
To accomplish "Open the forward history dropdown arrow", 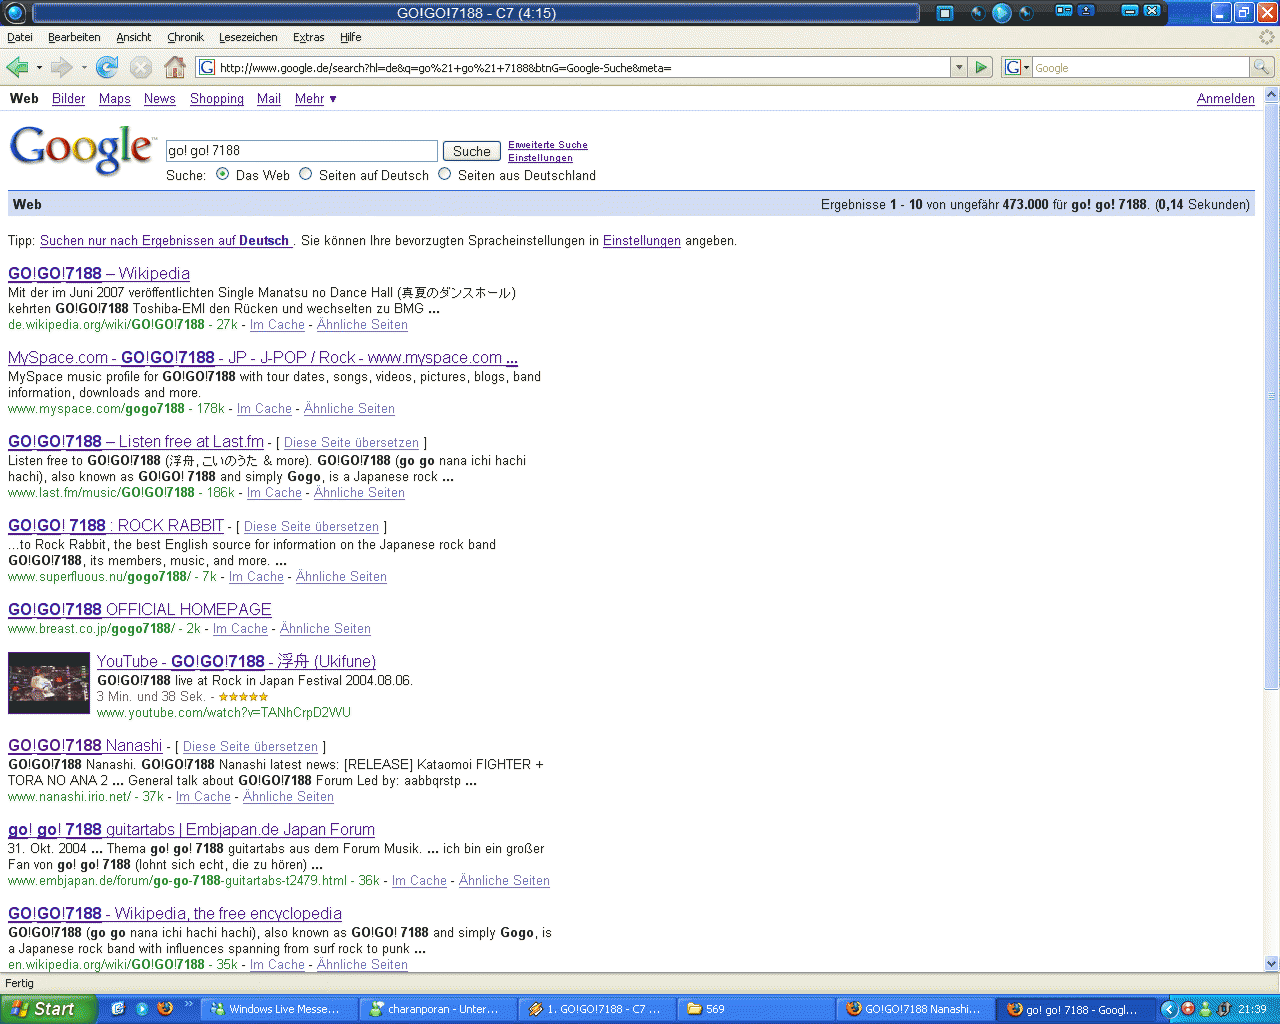I will (x=84, y=68).
